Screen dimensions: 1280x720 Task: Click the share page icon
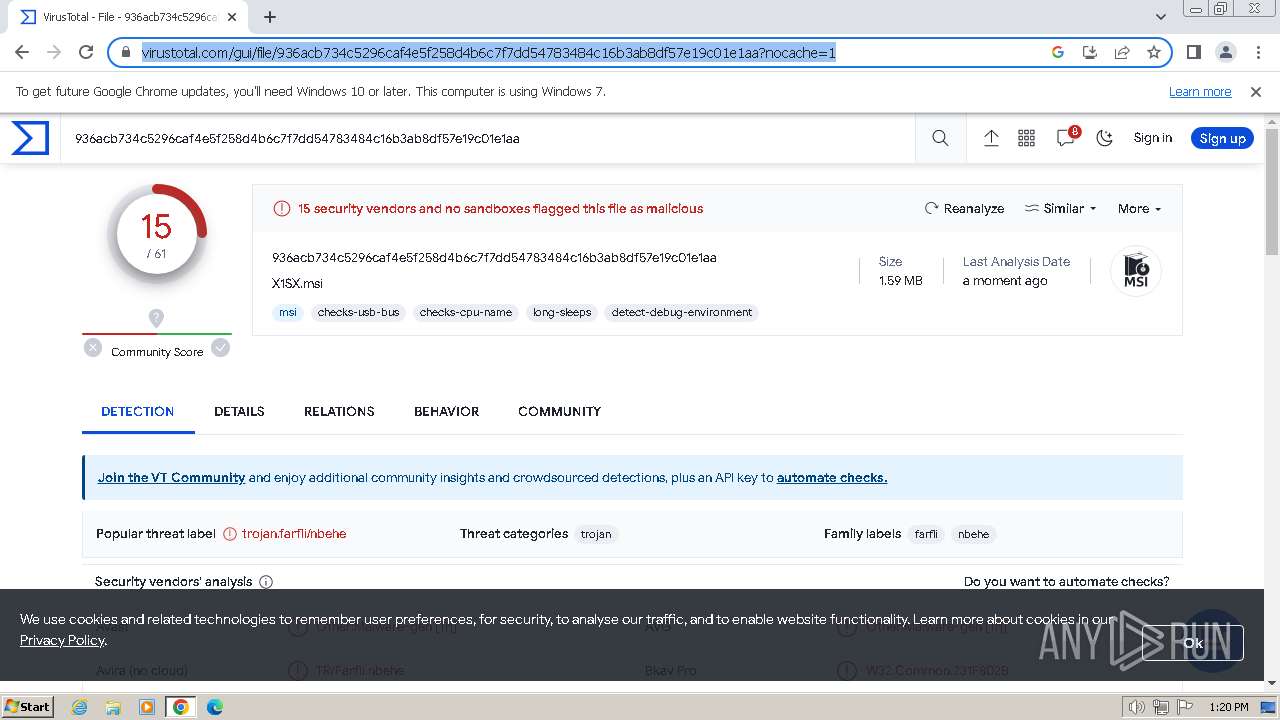click(1122, 53)
